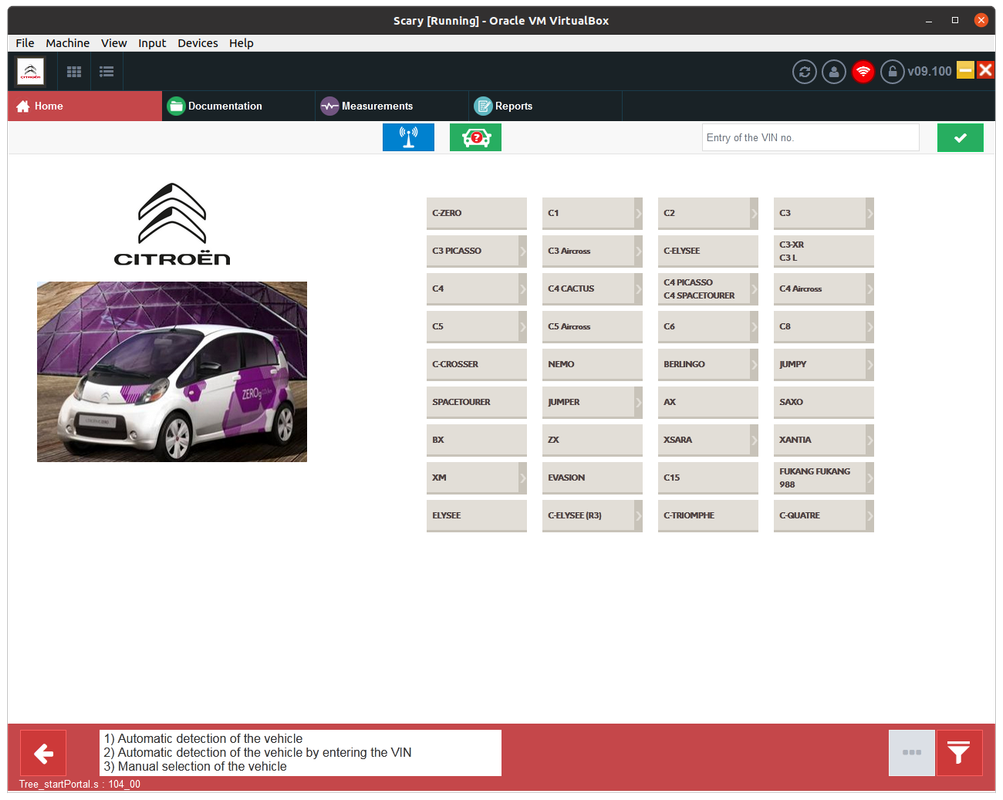Select the C5 Aircross vehicle button
The image size is (1003, 800).
pos(592,326)
